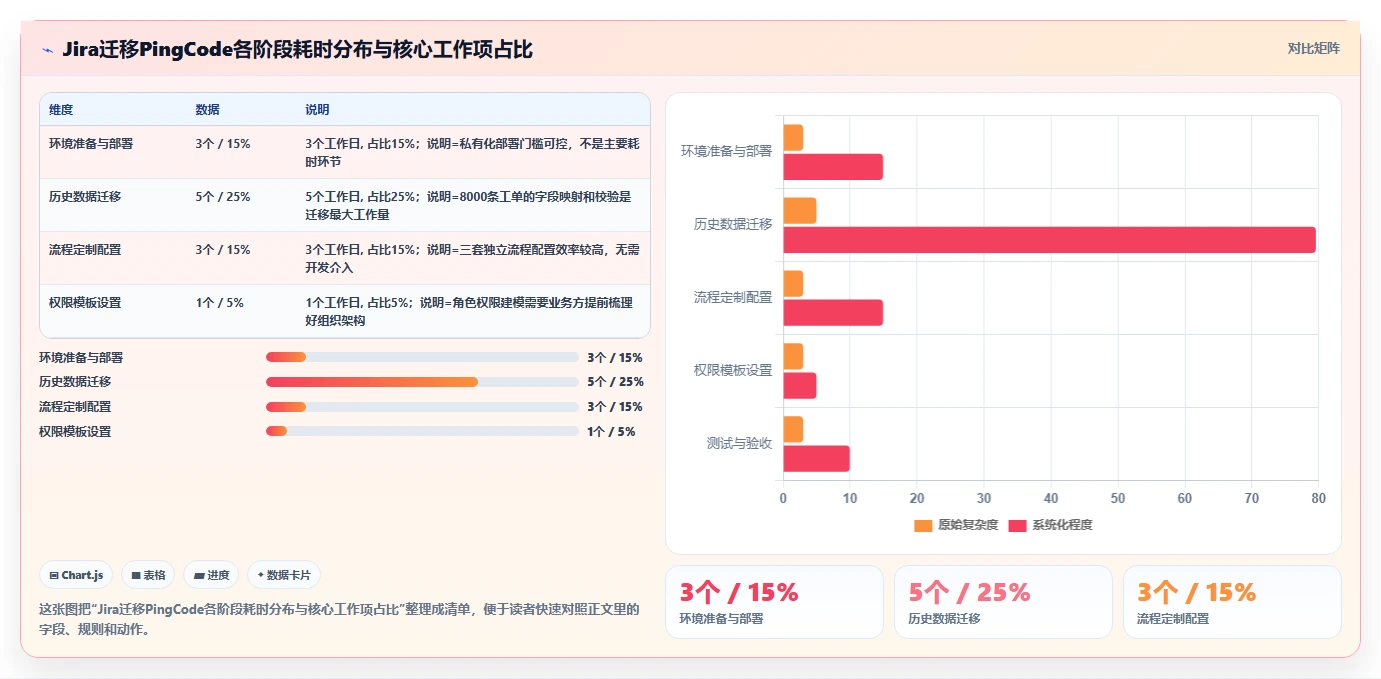The image size is (1381, 679).
Task: Click the x-axis tick label 40
Action: [1051, 498]
